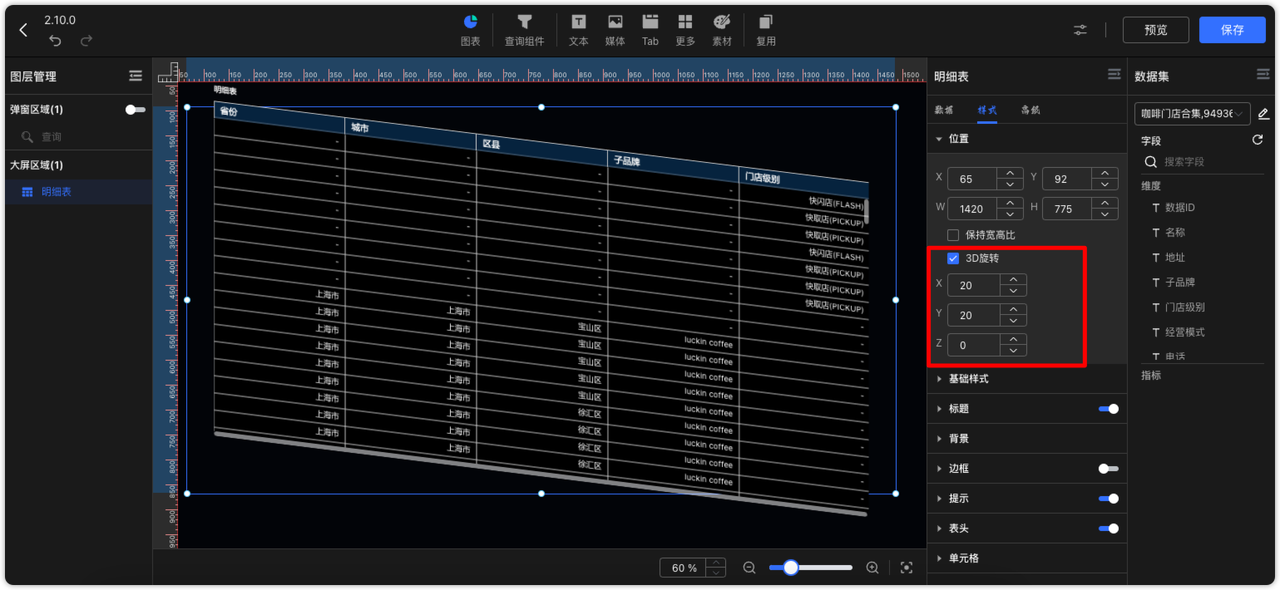
Task: Select the 查询组件 filter icon
Action: point(524,29)
